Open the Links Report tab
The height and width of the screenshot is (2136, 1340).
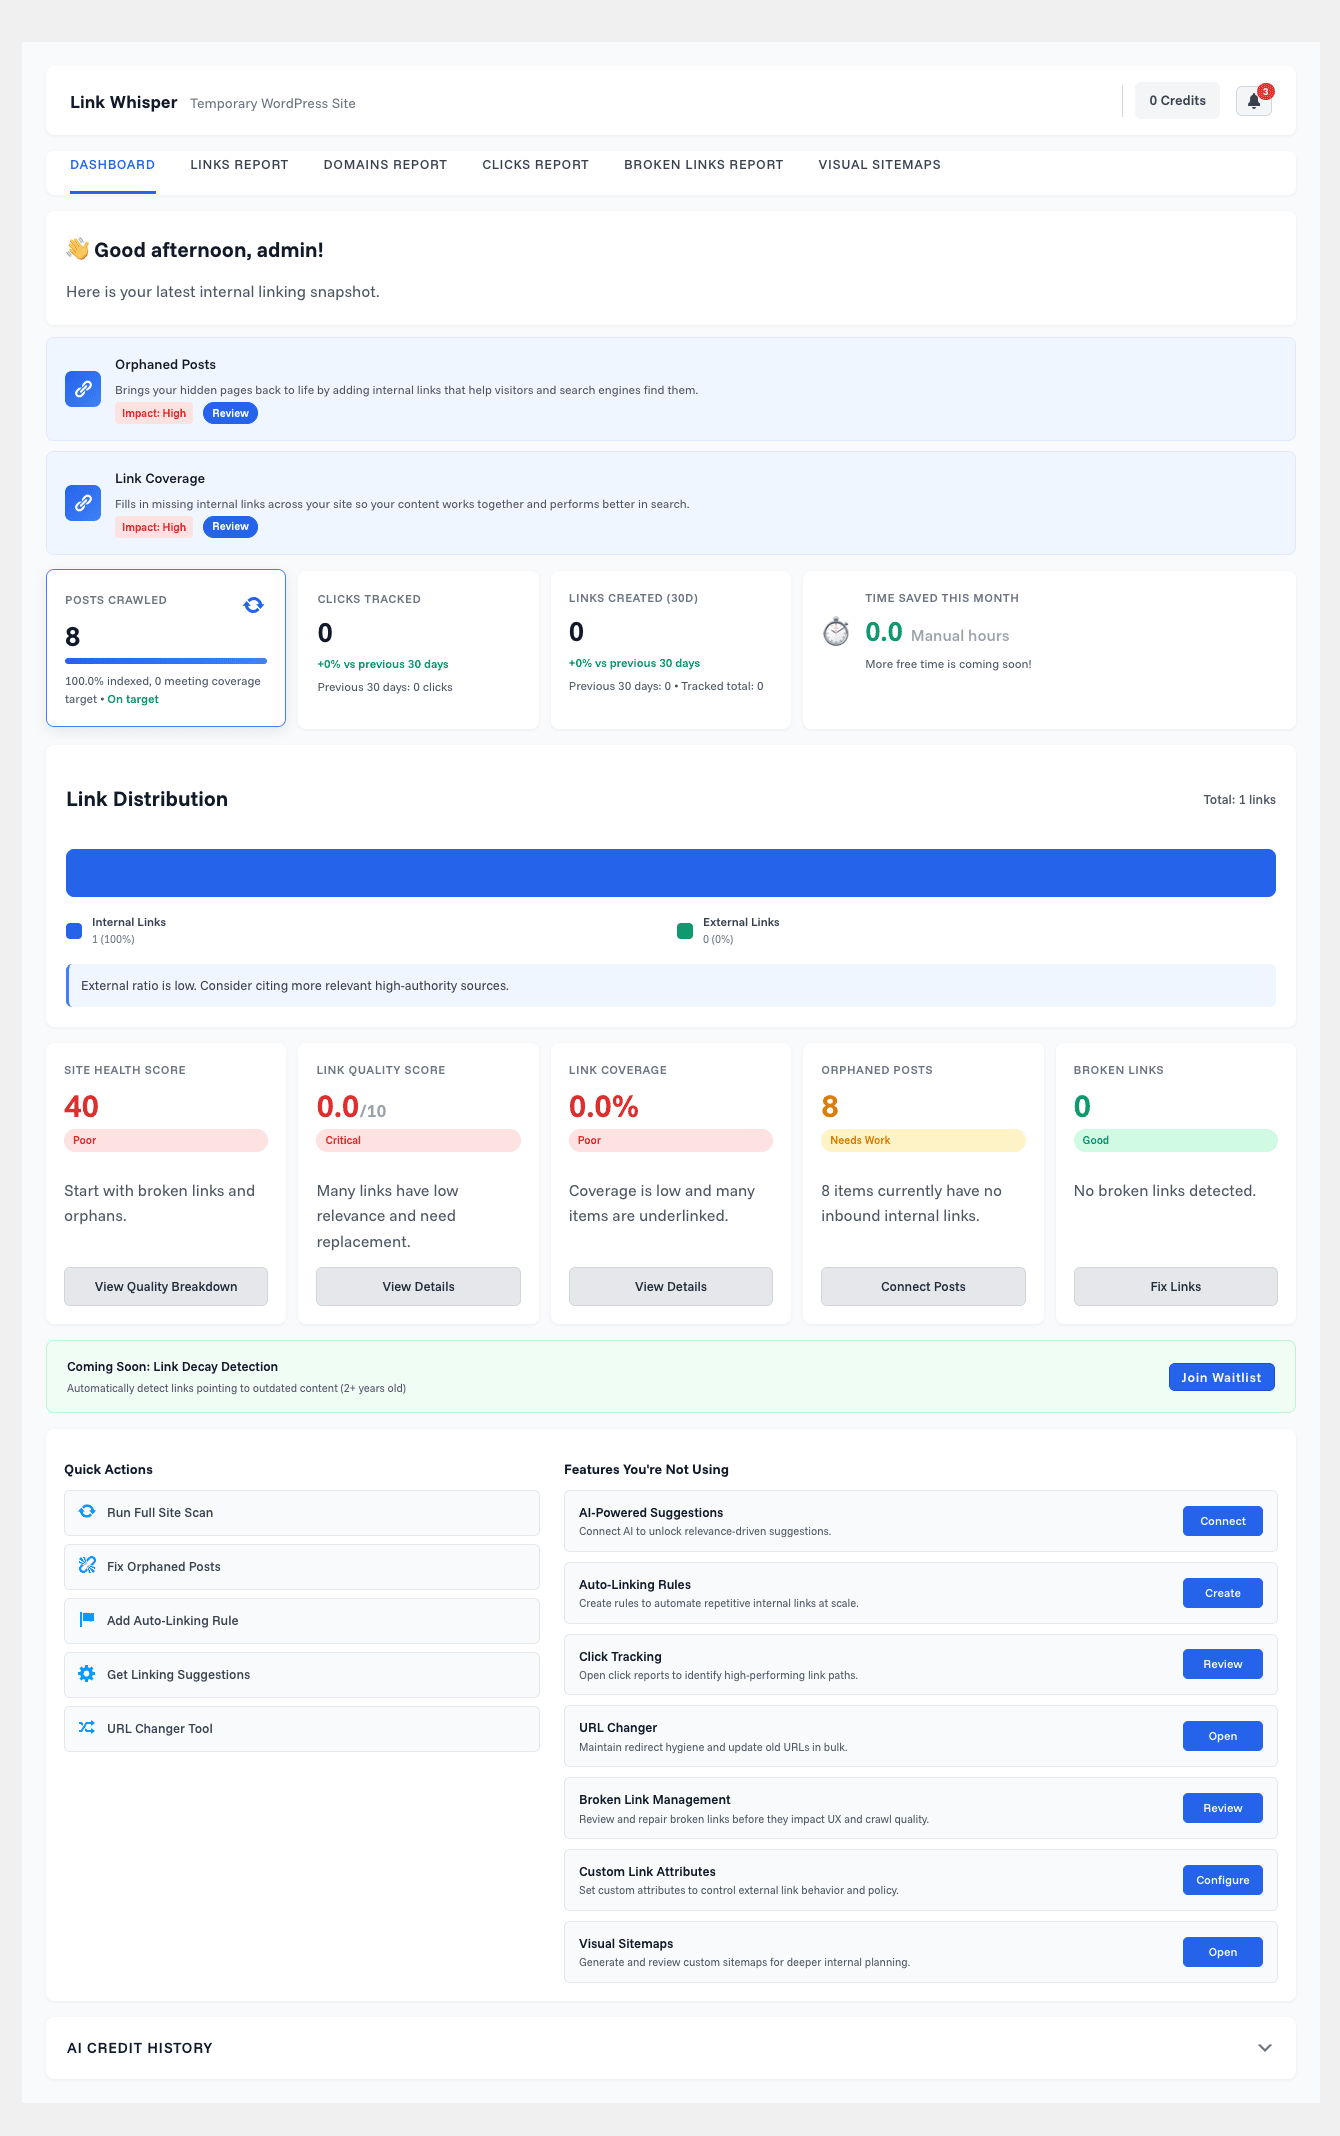(239, 165)
